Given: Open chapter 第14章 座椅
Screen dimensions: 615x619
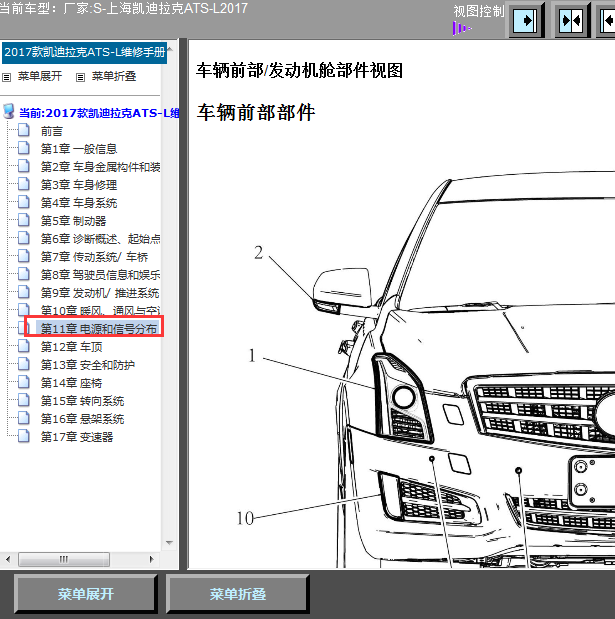Looking at the screenshot, I should pyautogui.click(x=71, y=383).
